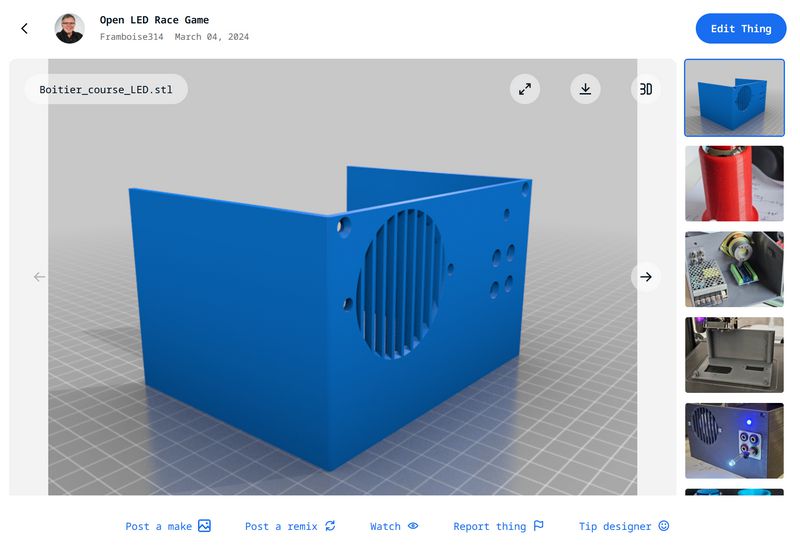Select the red printed part thumbnail
800x547 pixels.
pyautogui.click(x=734, y=184)
